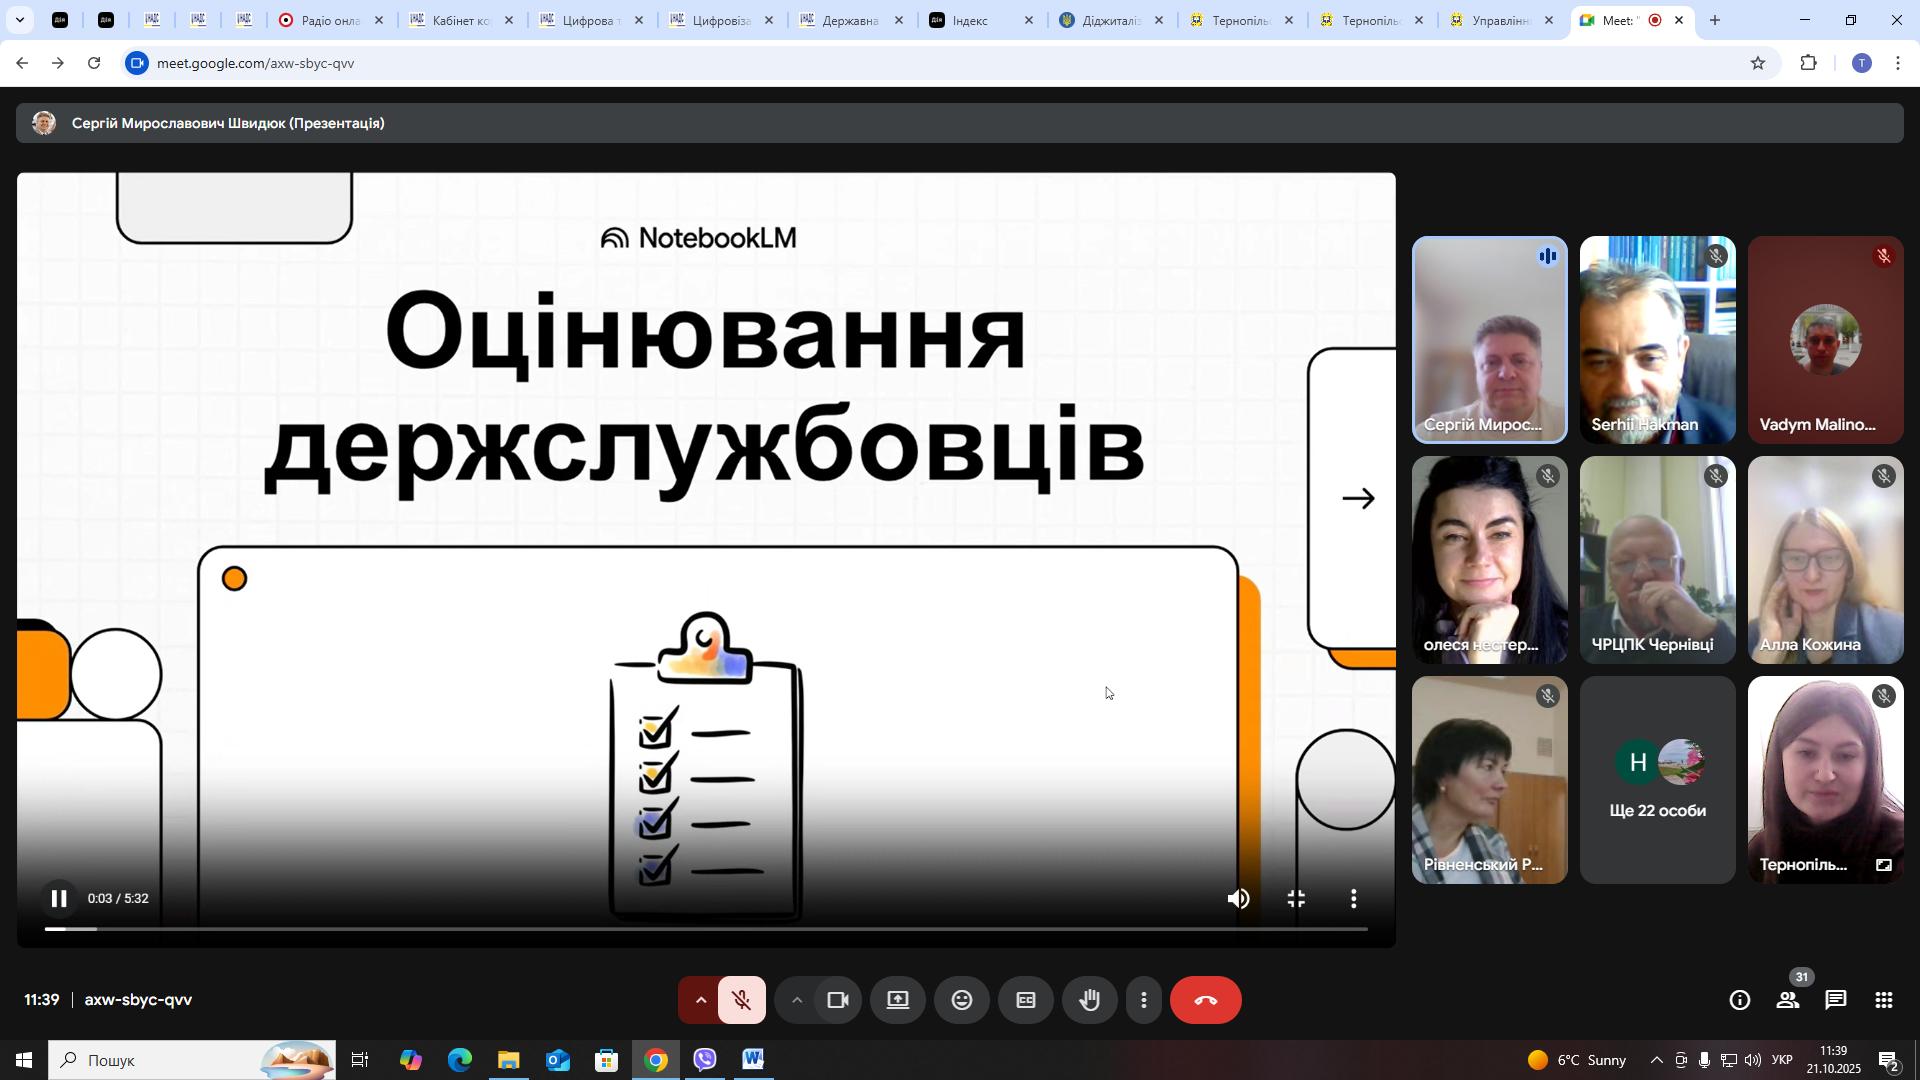
Task: Show the participants list icon
Action: pos(1787,1001)
